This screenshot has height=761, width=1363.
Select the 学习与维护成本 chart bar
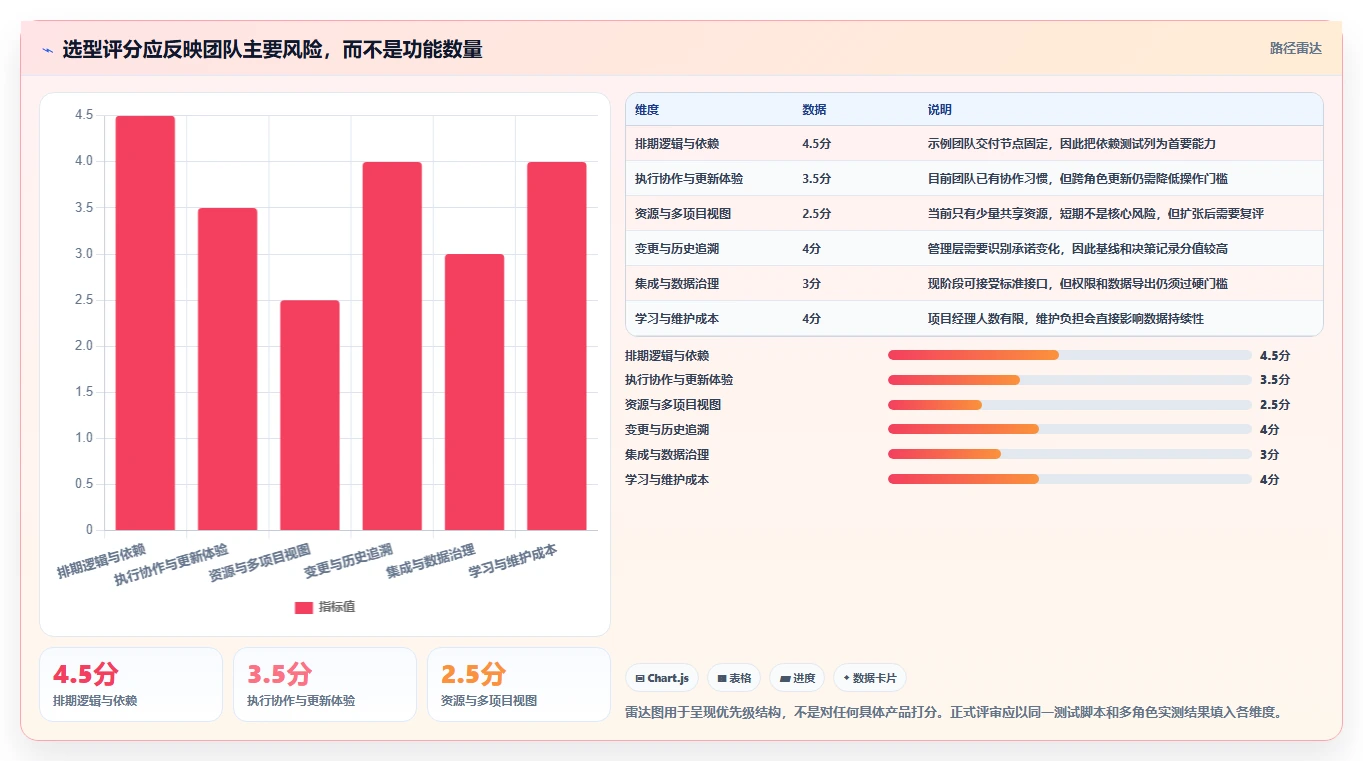click(x=557, y=346)
